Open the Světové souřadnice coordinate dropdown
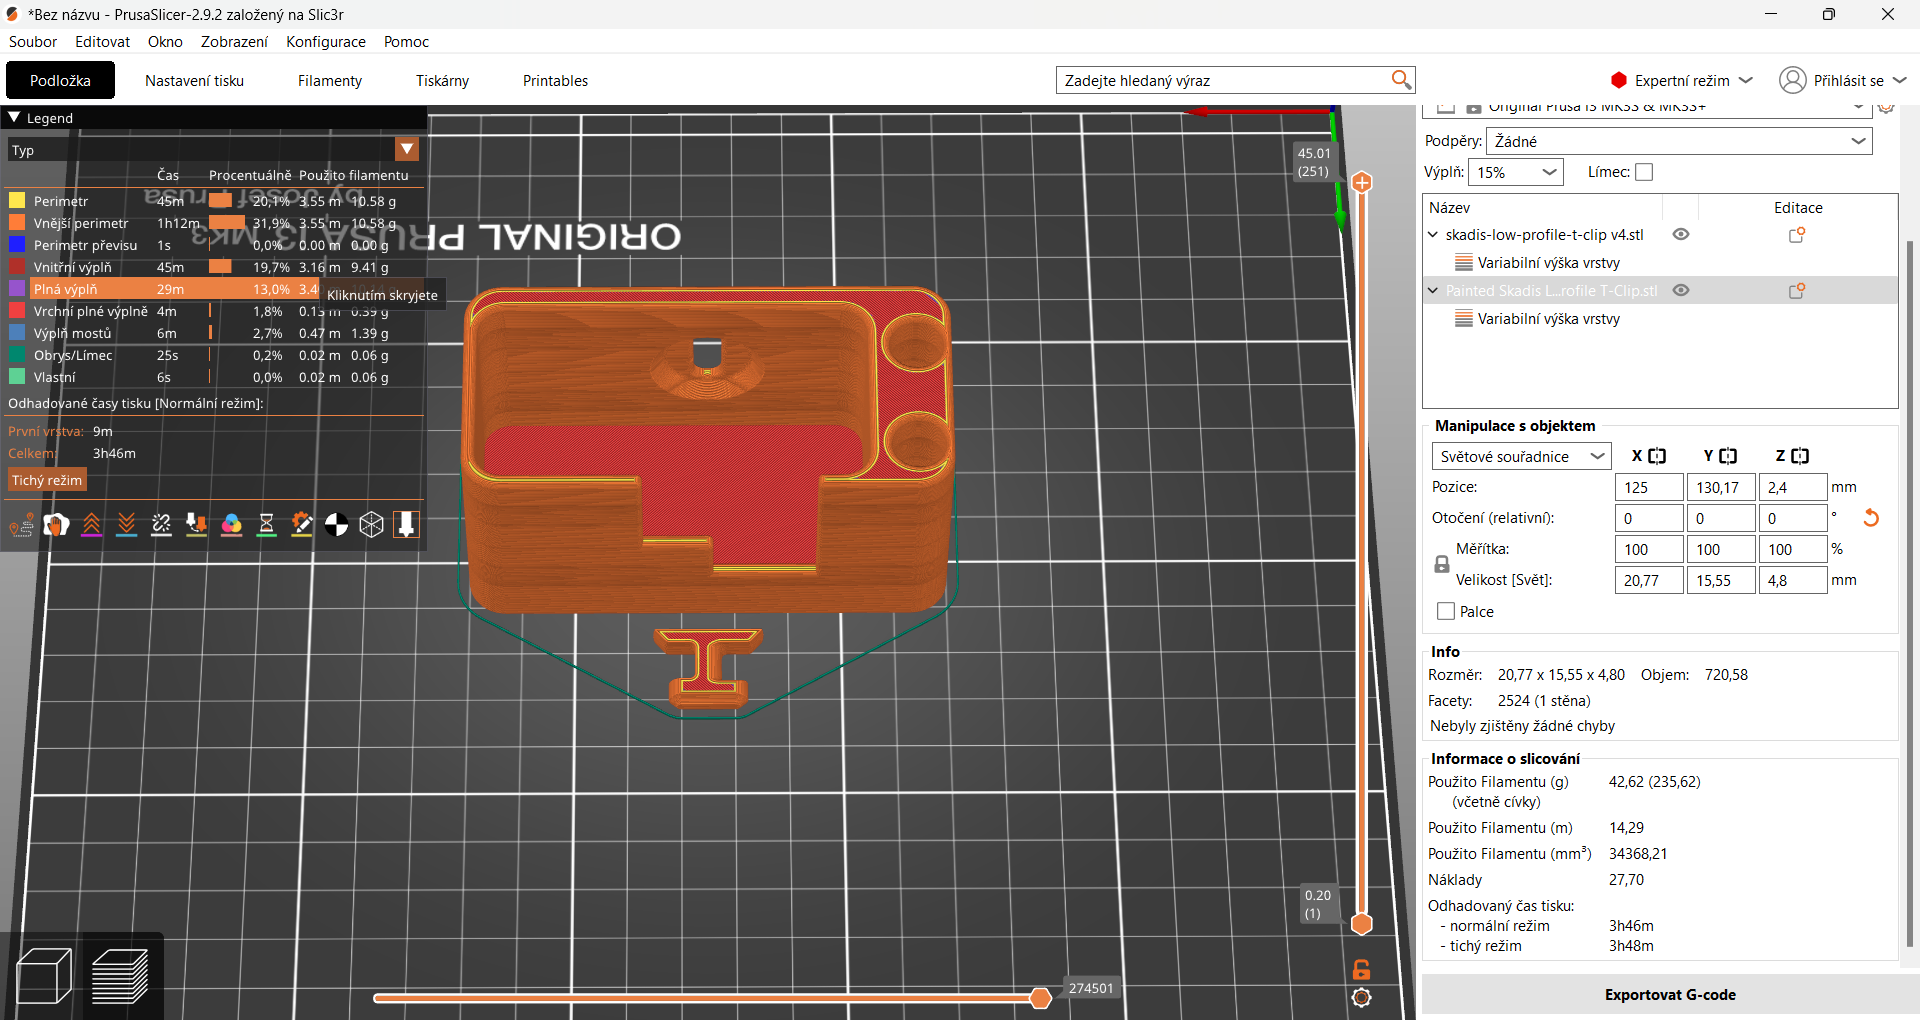This screenshot has width=1920, height=1020. coord(1521,456)
